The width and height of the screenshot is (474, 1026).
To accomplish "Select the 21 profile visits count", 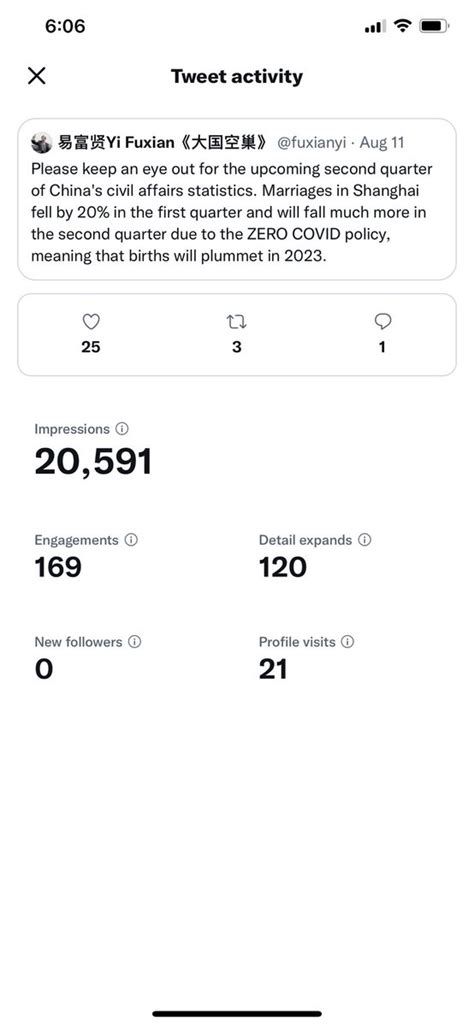I will click(x=273, y=669).
